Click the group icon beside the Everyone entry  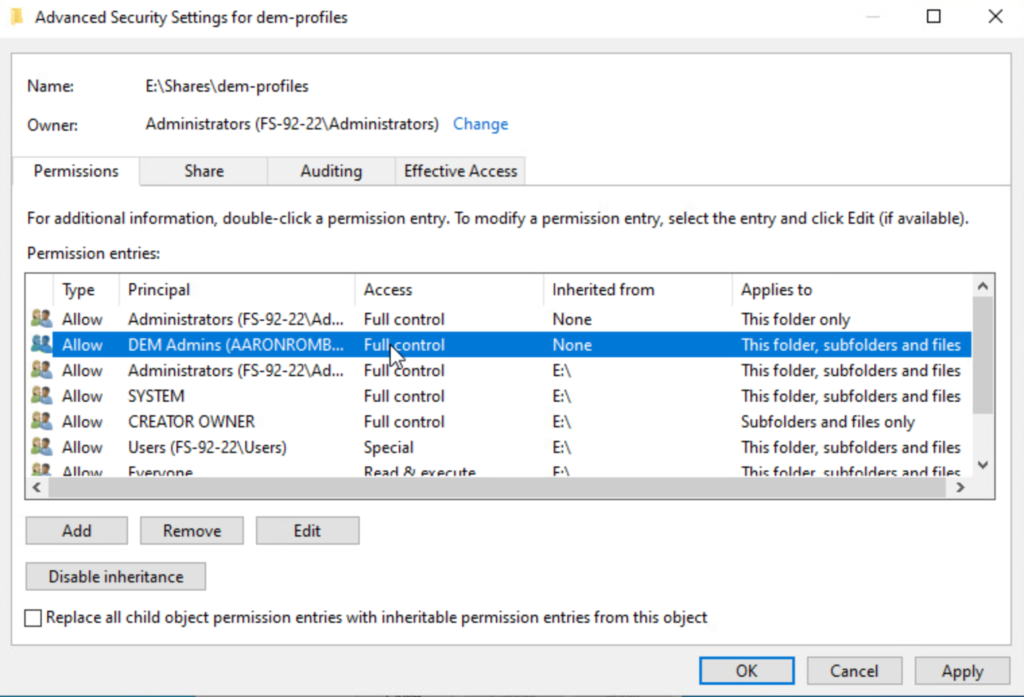tap(41, 471)
